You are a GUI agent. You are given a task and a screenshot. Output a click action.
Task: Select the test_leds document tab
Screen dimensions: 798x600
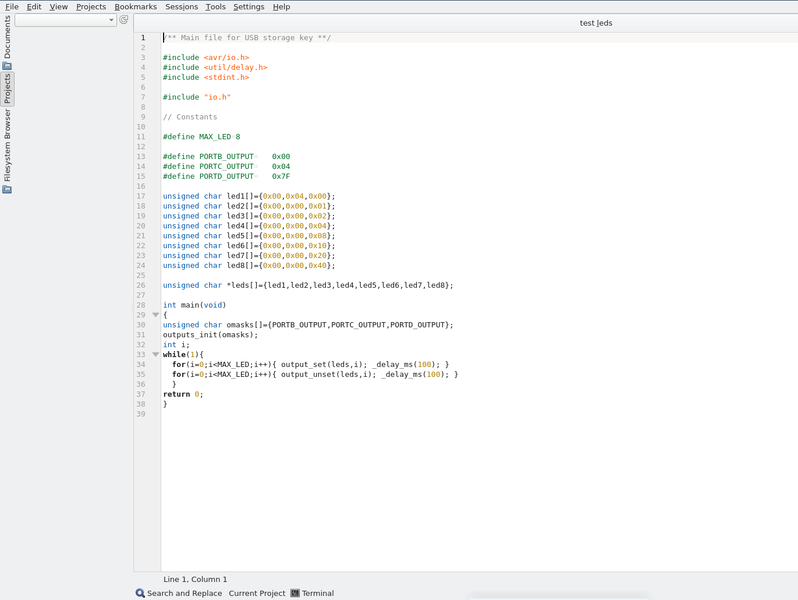[595, 23]
